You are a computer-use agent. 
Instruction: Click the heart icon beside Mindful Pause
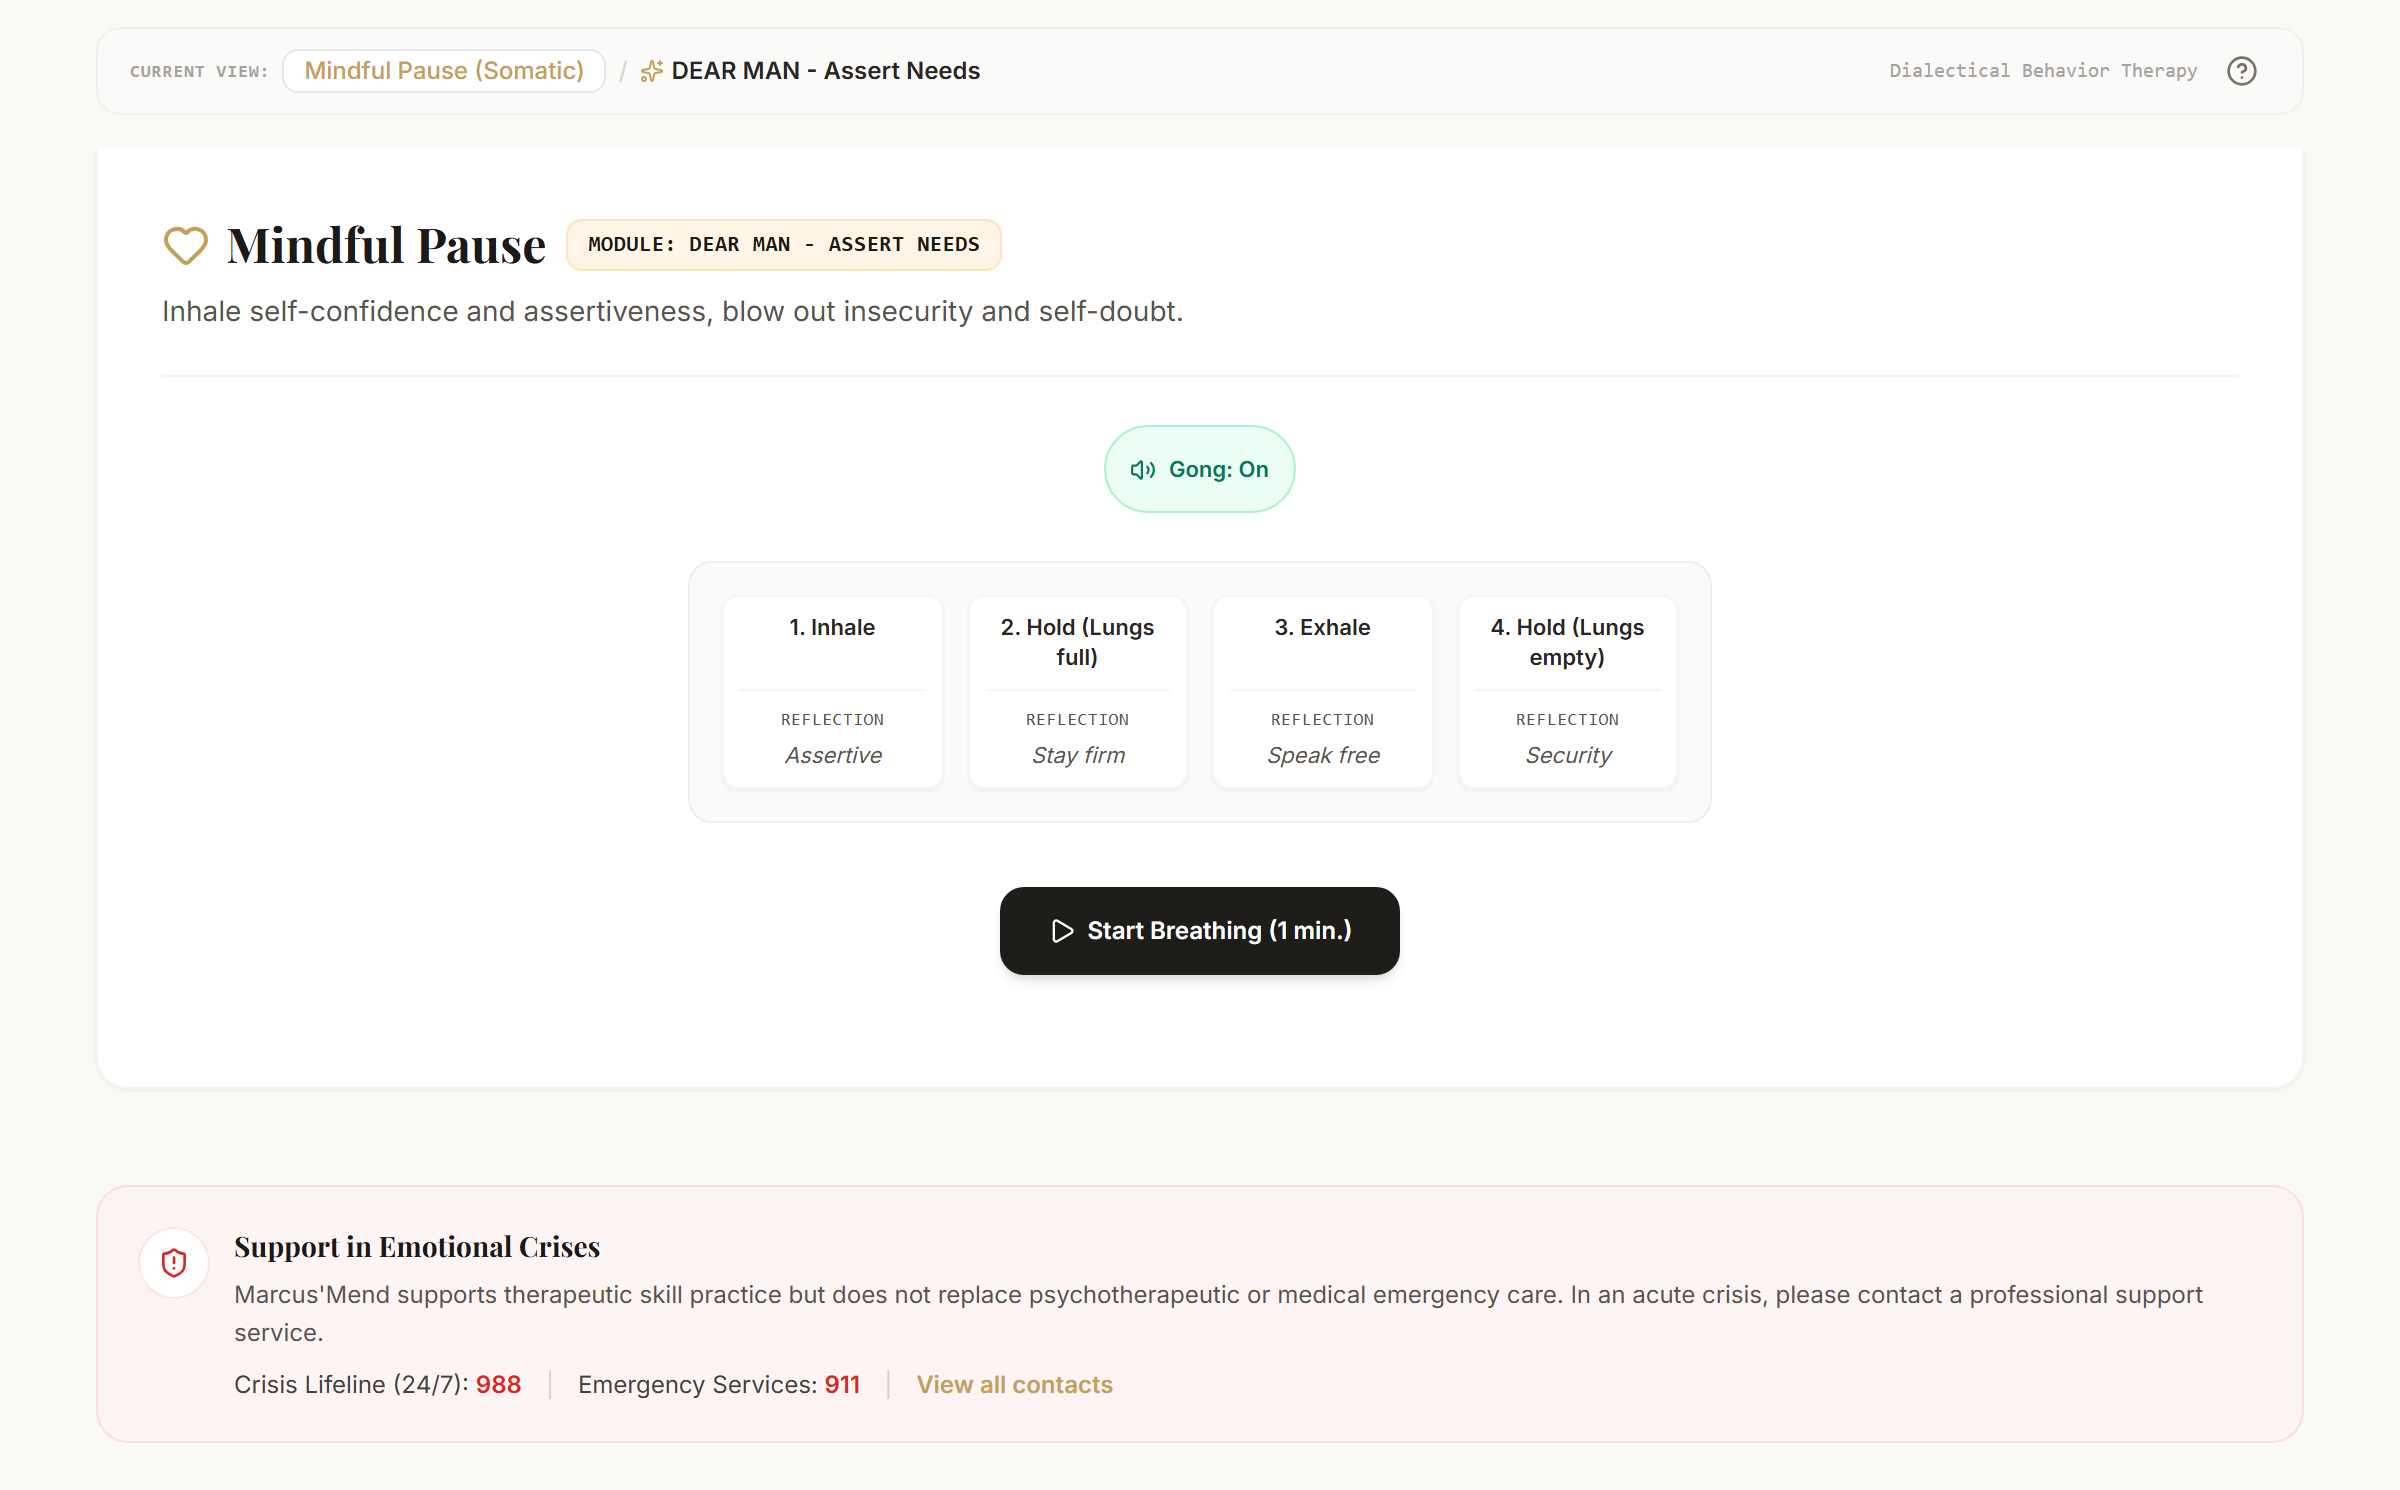[x=186, y=245]
